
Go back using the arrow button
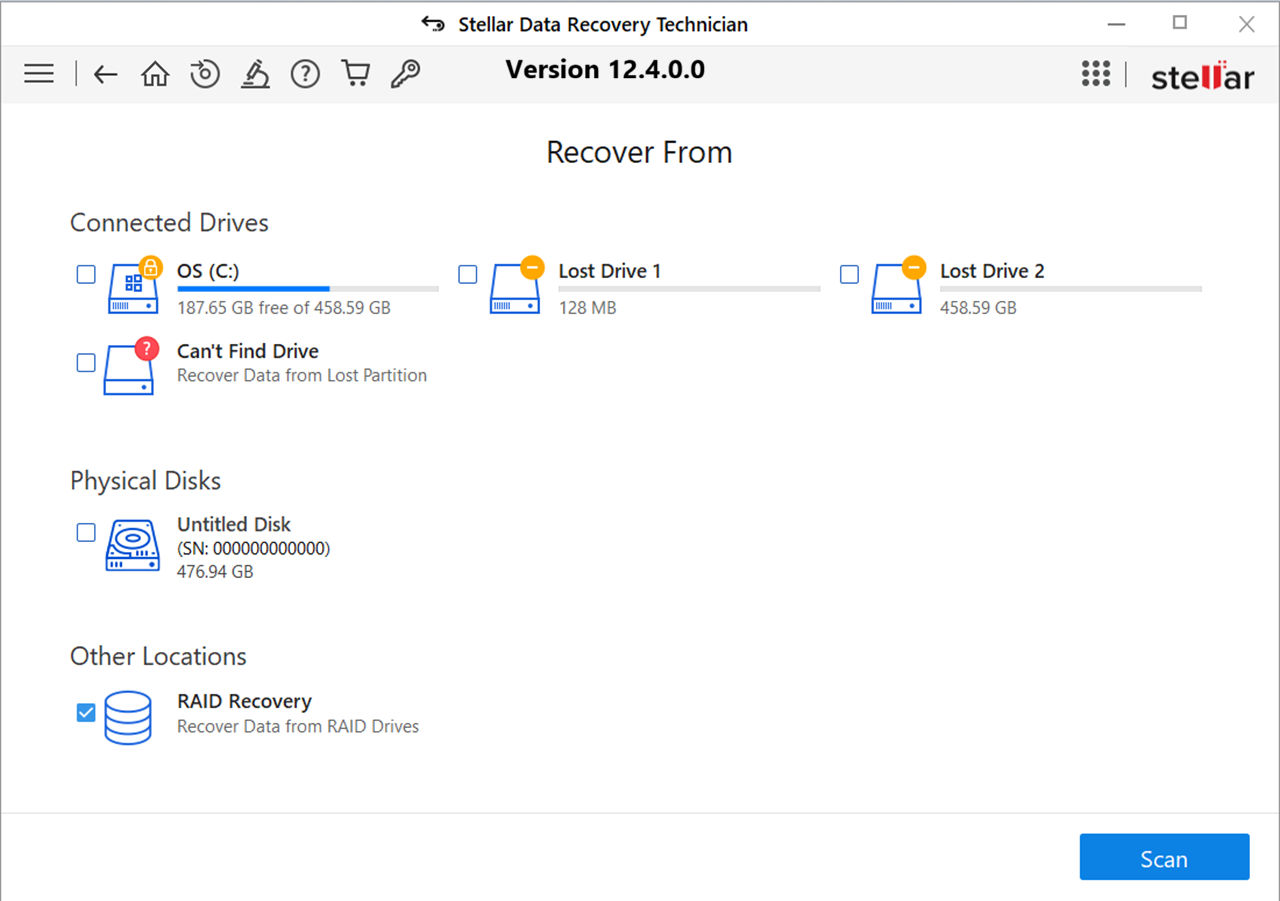click(105, 73)
